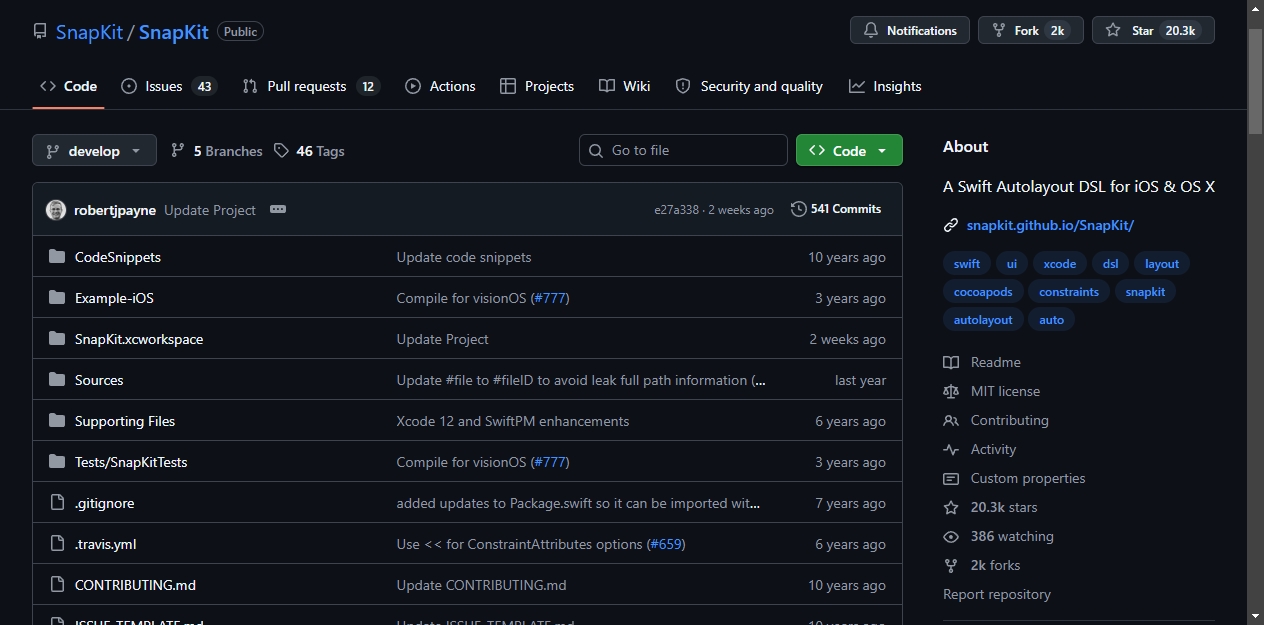Screen dimensions: 1264x625
Task: Switch to the Code tab
Action: pos(68,86)
